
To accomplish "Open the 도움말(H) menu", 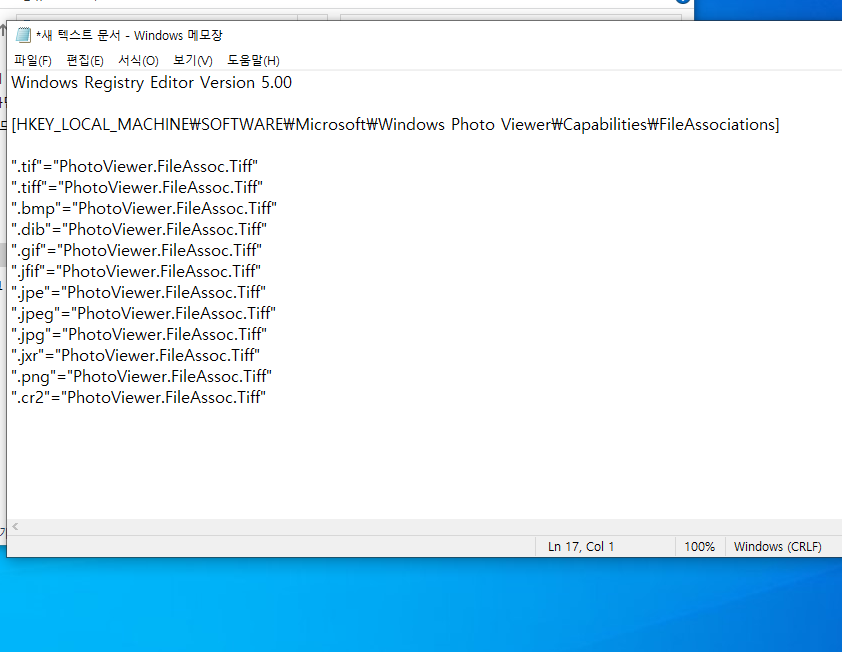I will pos(253,61).
